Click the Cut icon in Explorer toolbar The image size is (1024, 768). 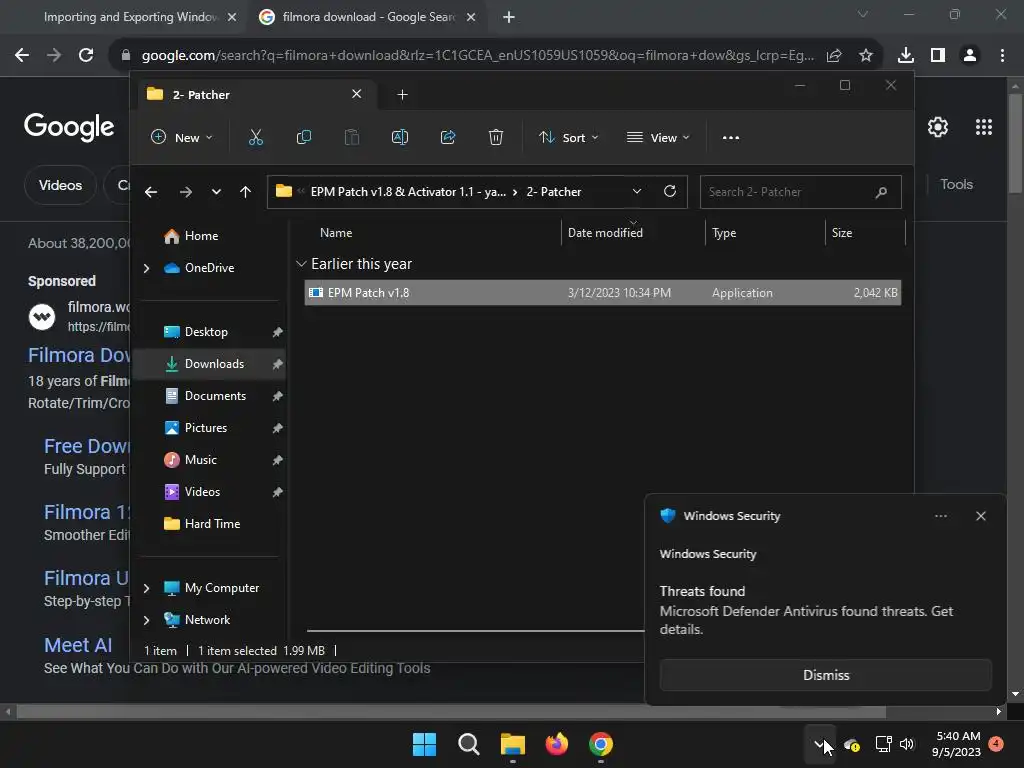255,137
